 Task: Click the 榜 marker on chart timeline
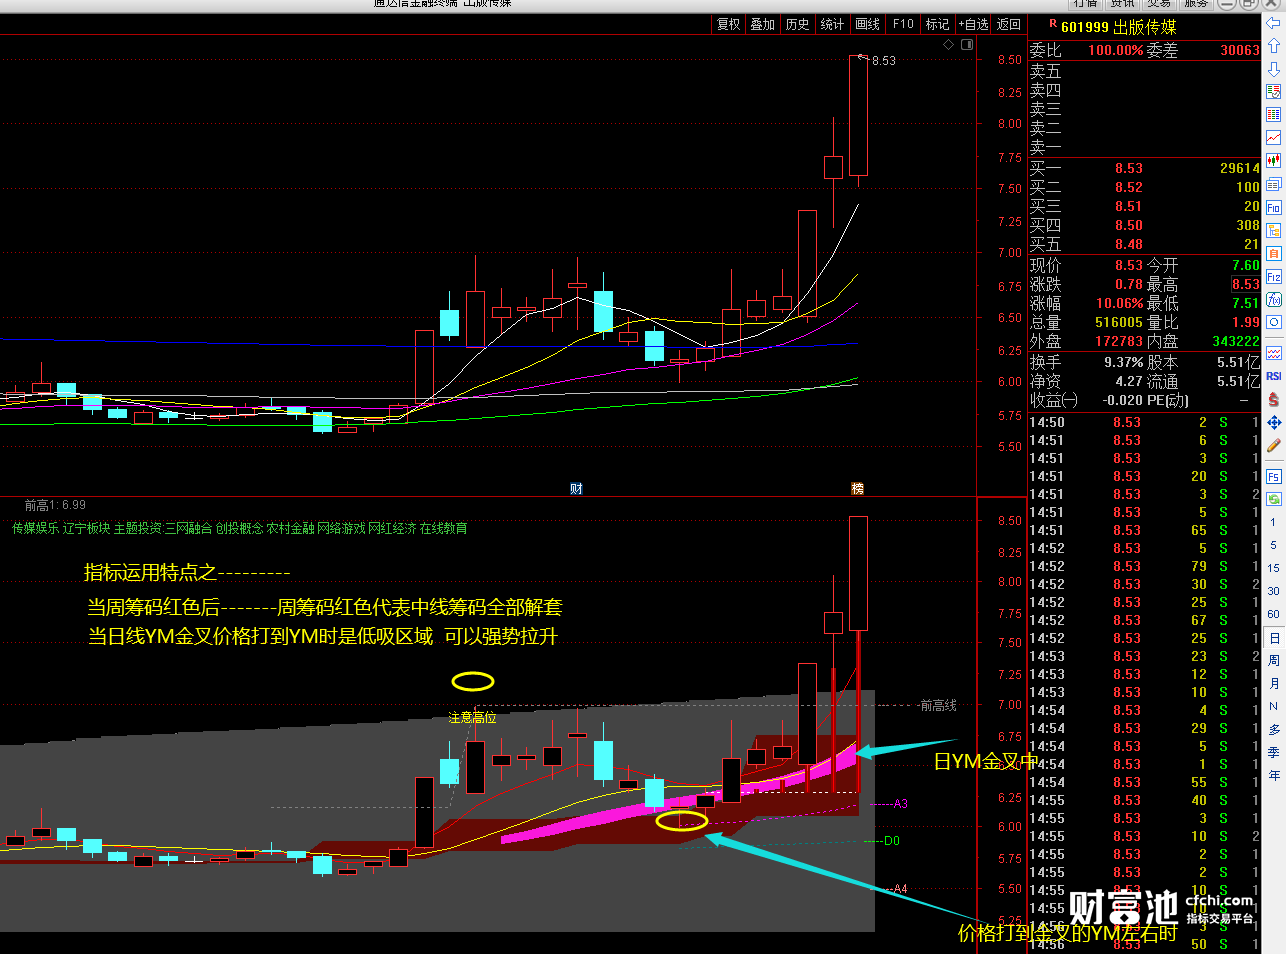(x=857, y=488)
